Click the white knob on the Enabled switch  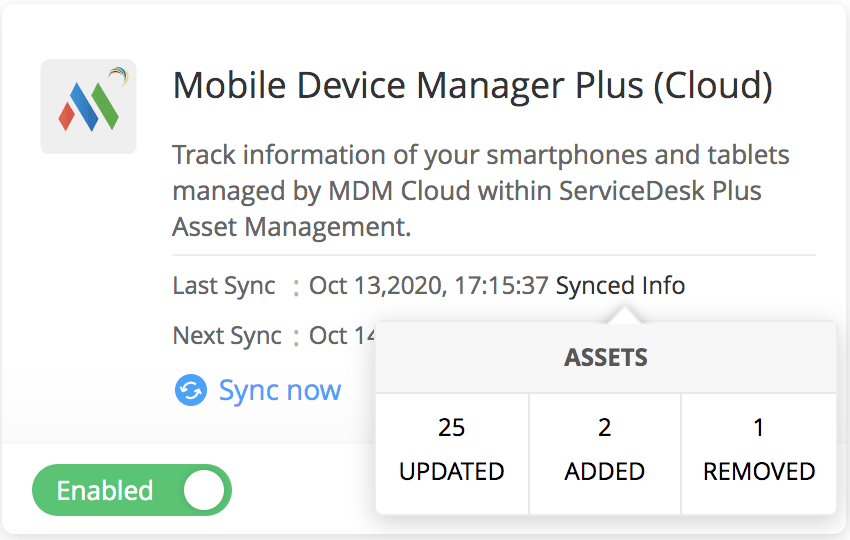(204, 491)
